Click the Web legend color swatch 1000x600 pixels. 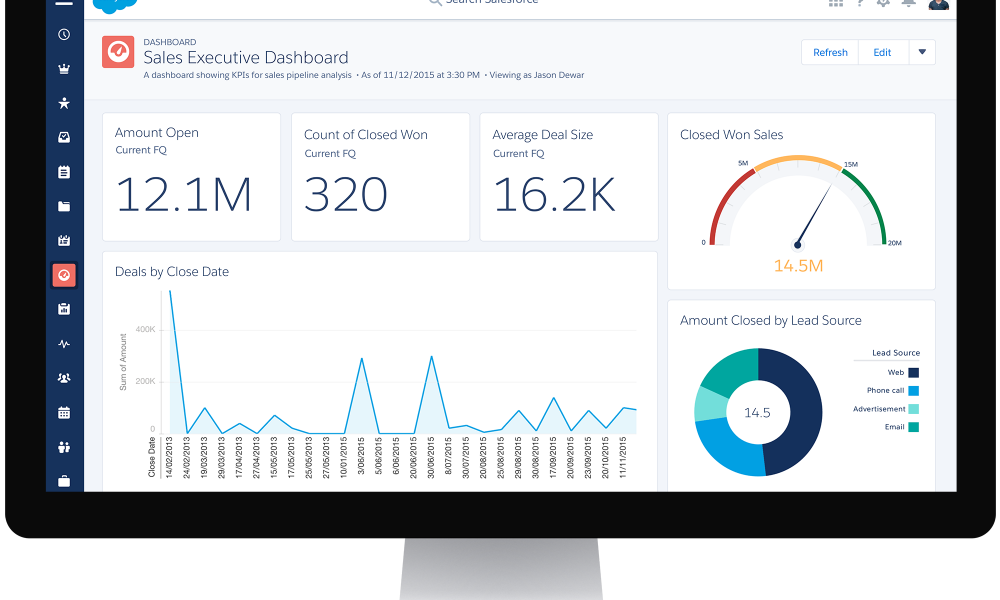click(913, 373)
